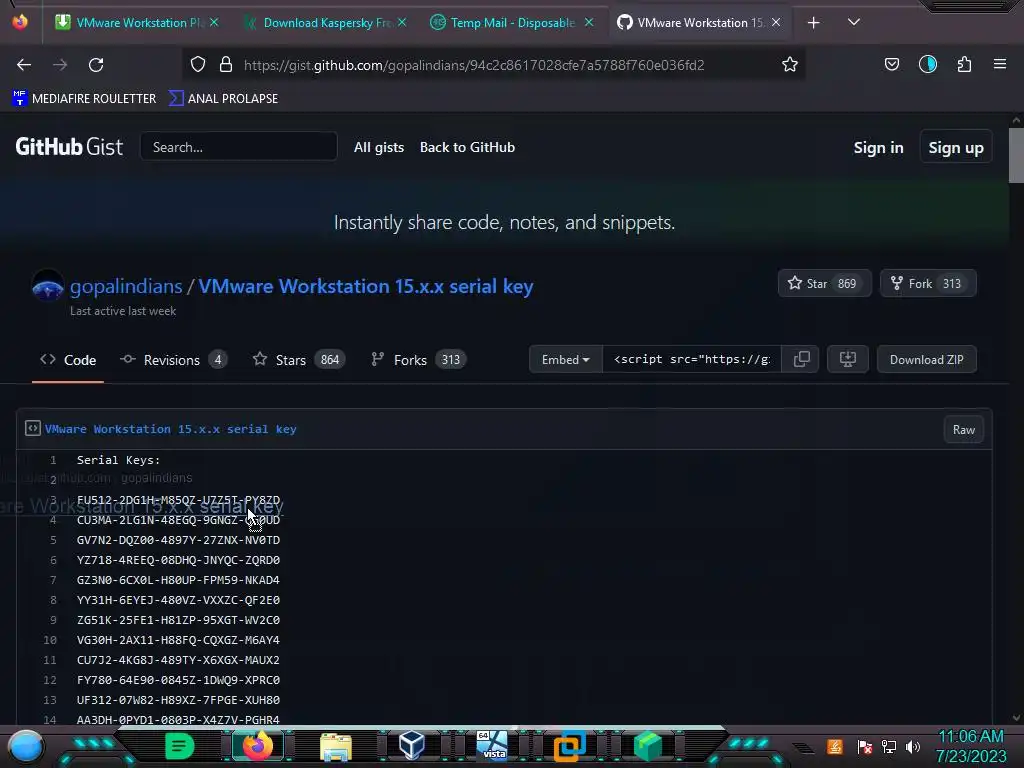Click serial key line starting VG30H

point(178,640)
